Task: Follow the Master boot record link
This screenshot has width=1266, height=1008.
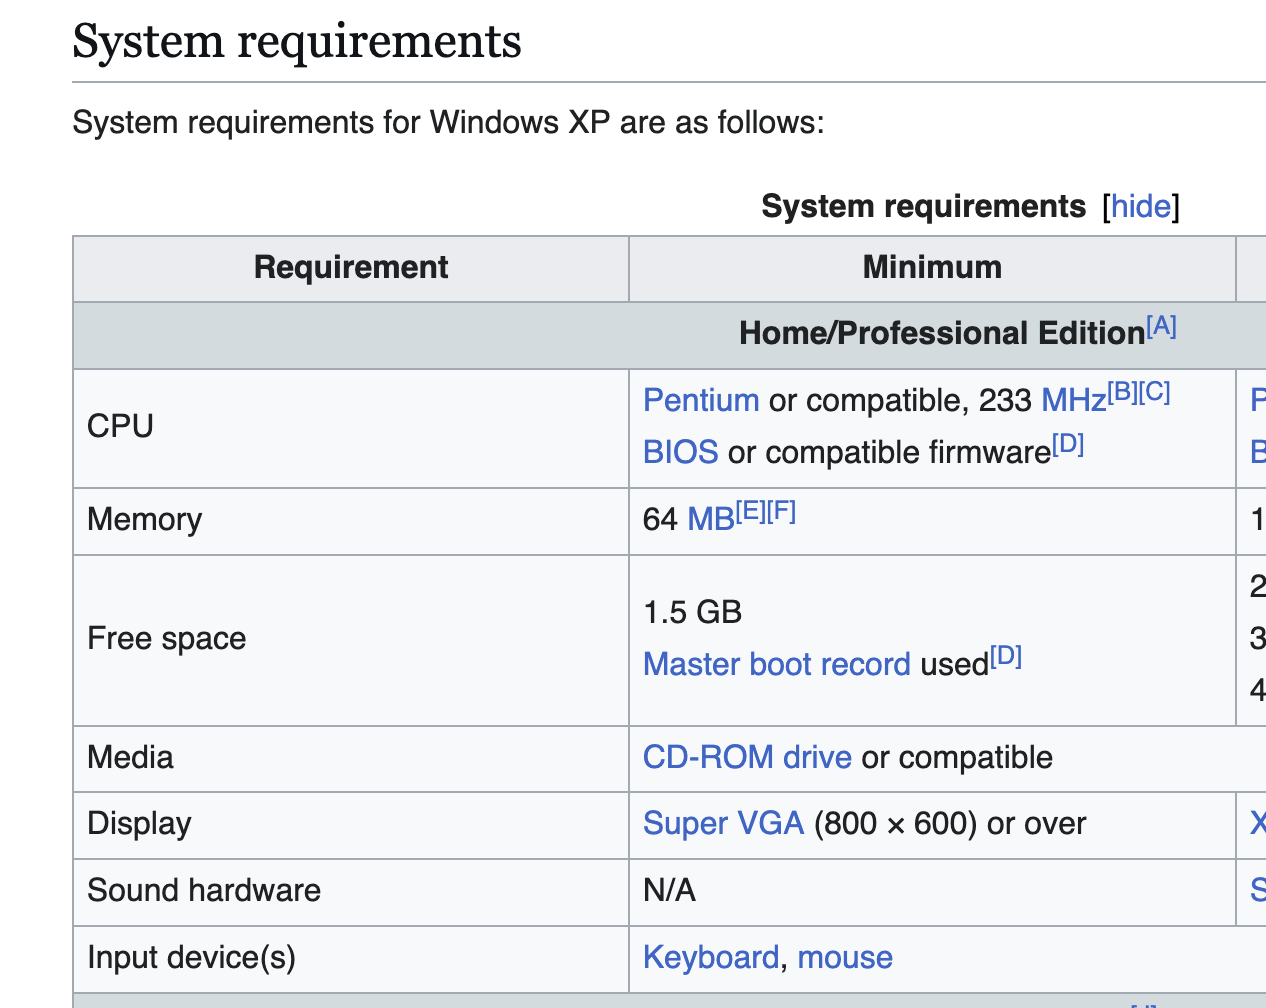Action: 776,664
